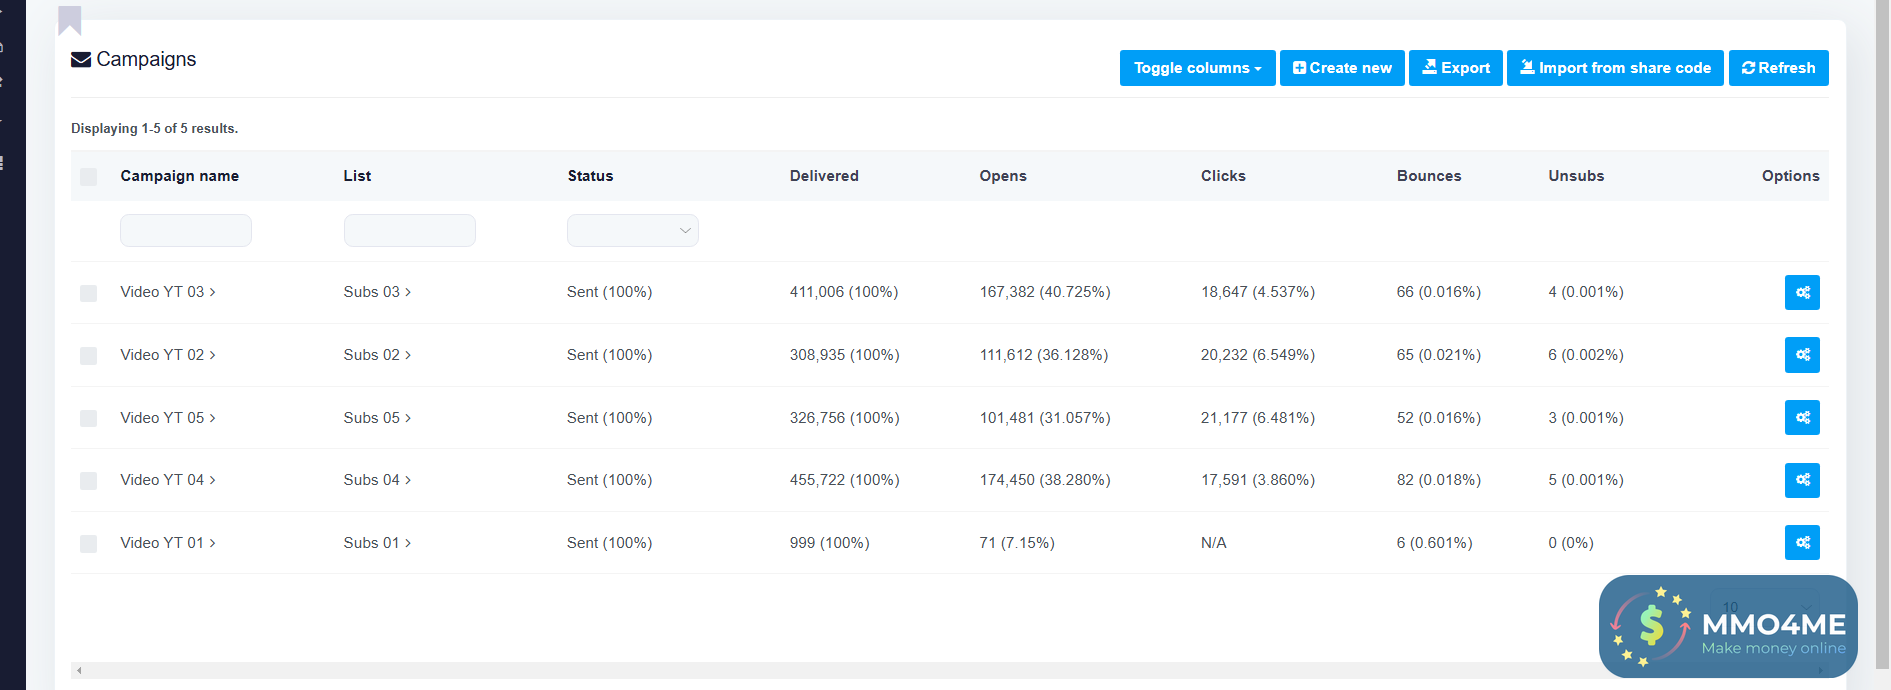Click the Clicks column header
This screenshot has width=1891, height=690.
click(x=1223, y=176)
